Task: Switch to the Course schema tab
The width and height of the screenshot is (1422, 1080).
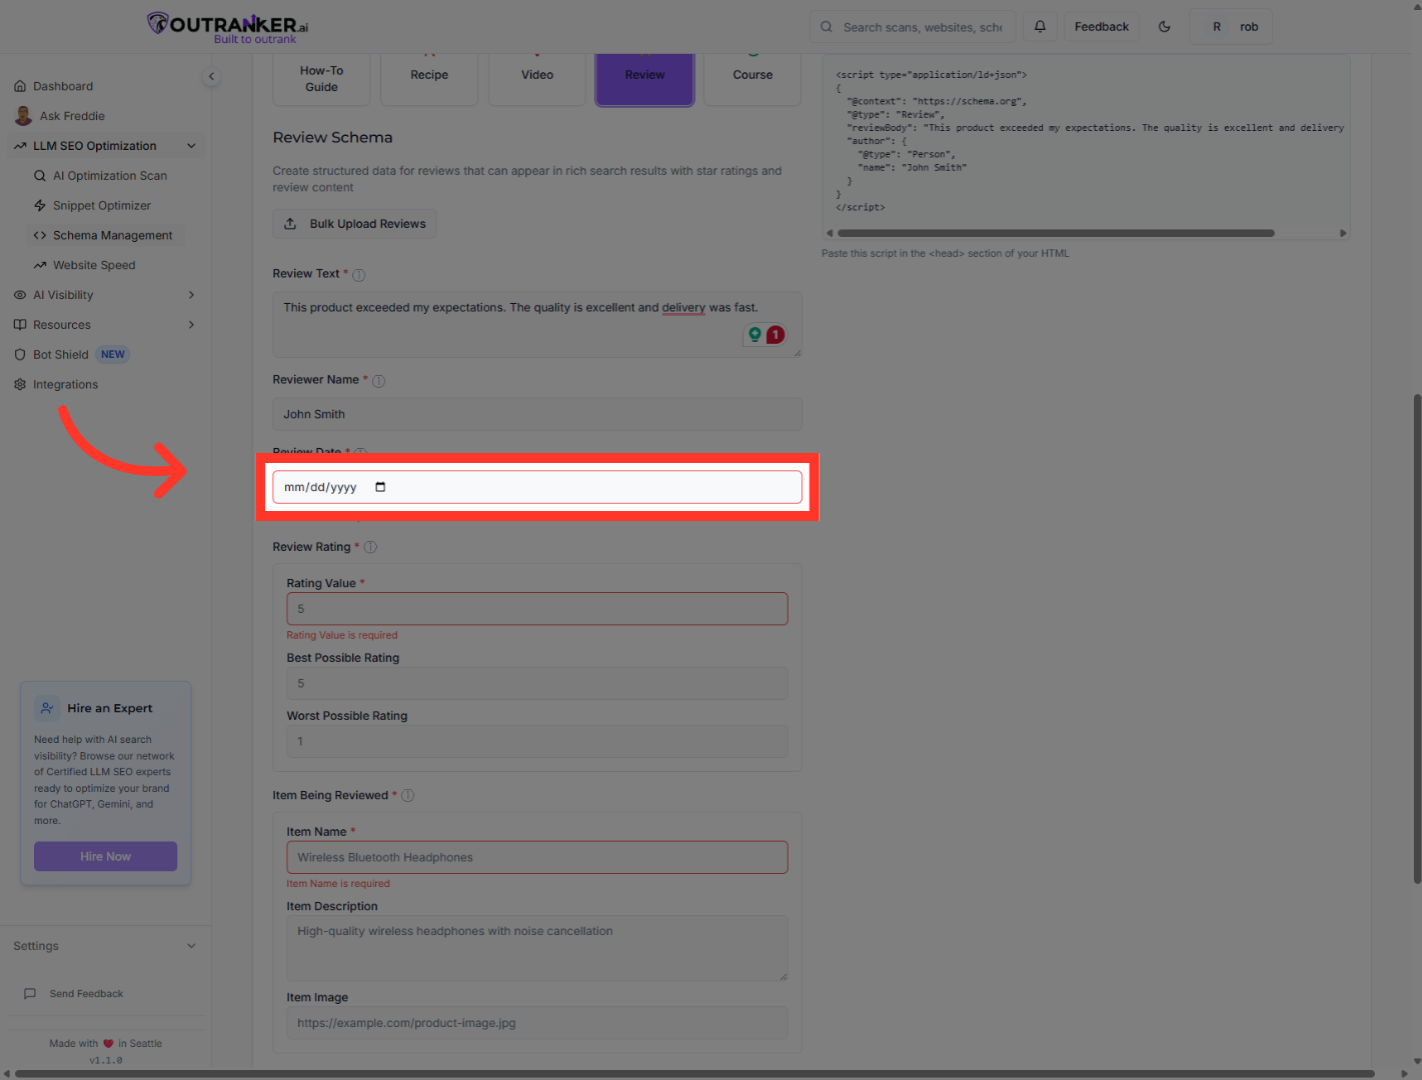Action: point(752,76)
